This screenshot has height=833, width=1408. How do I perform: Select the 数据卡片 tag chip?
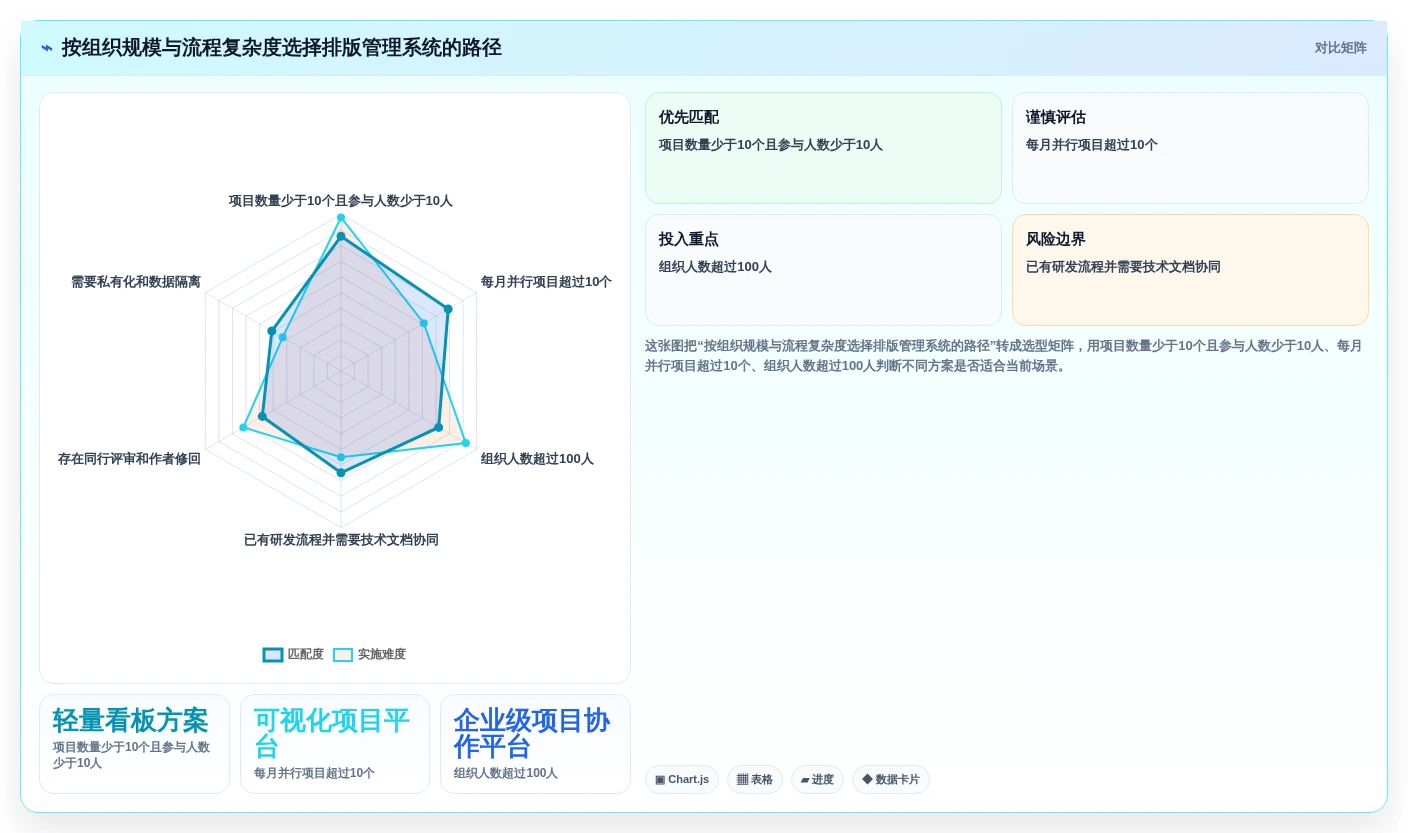click(891, 780)
